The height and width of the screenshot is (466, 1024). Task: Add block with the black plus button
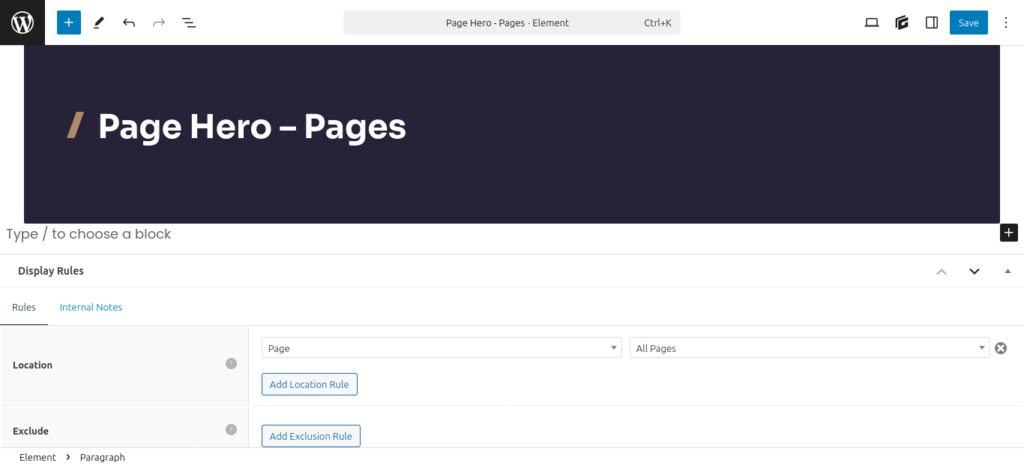click(1008, 232)
